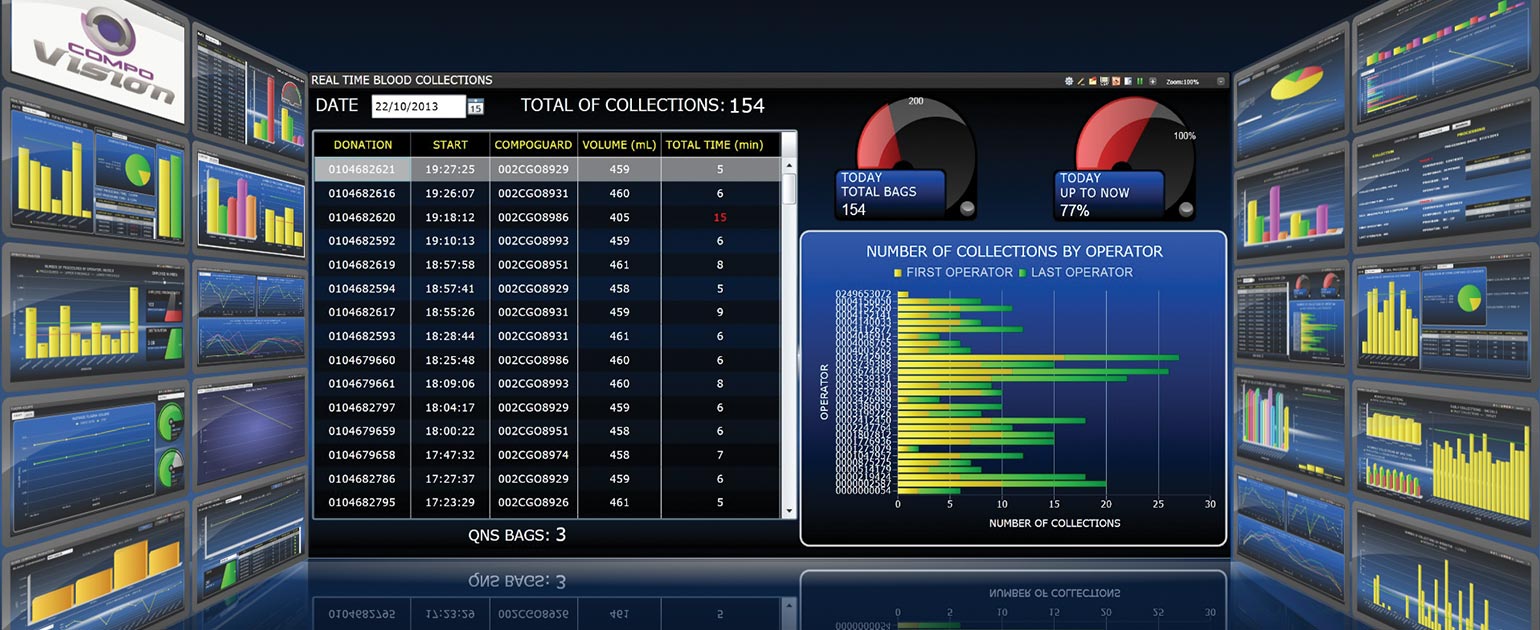Toggle the Last Operator legend marker
The image size is (1540, 630).
(x=1023, y=273)
